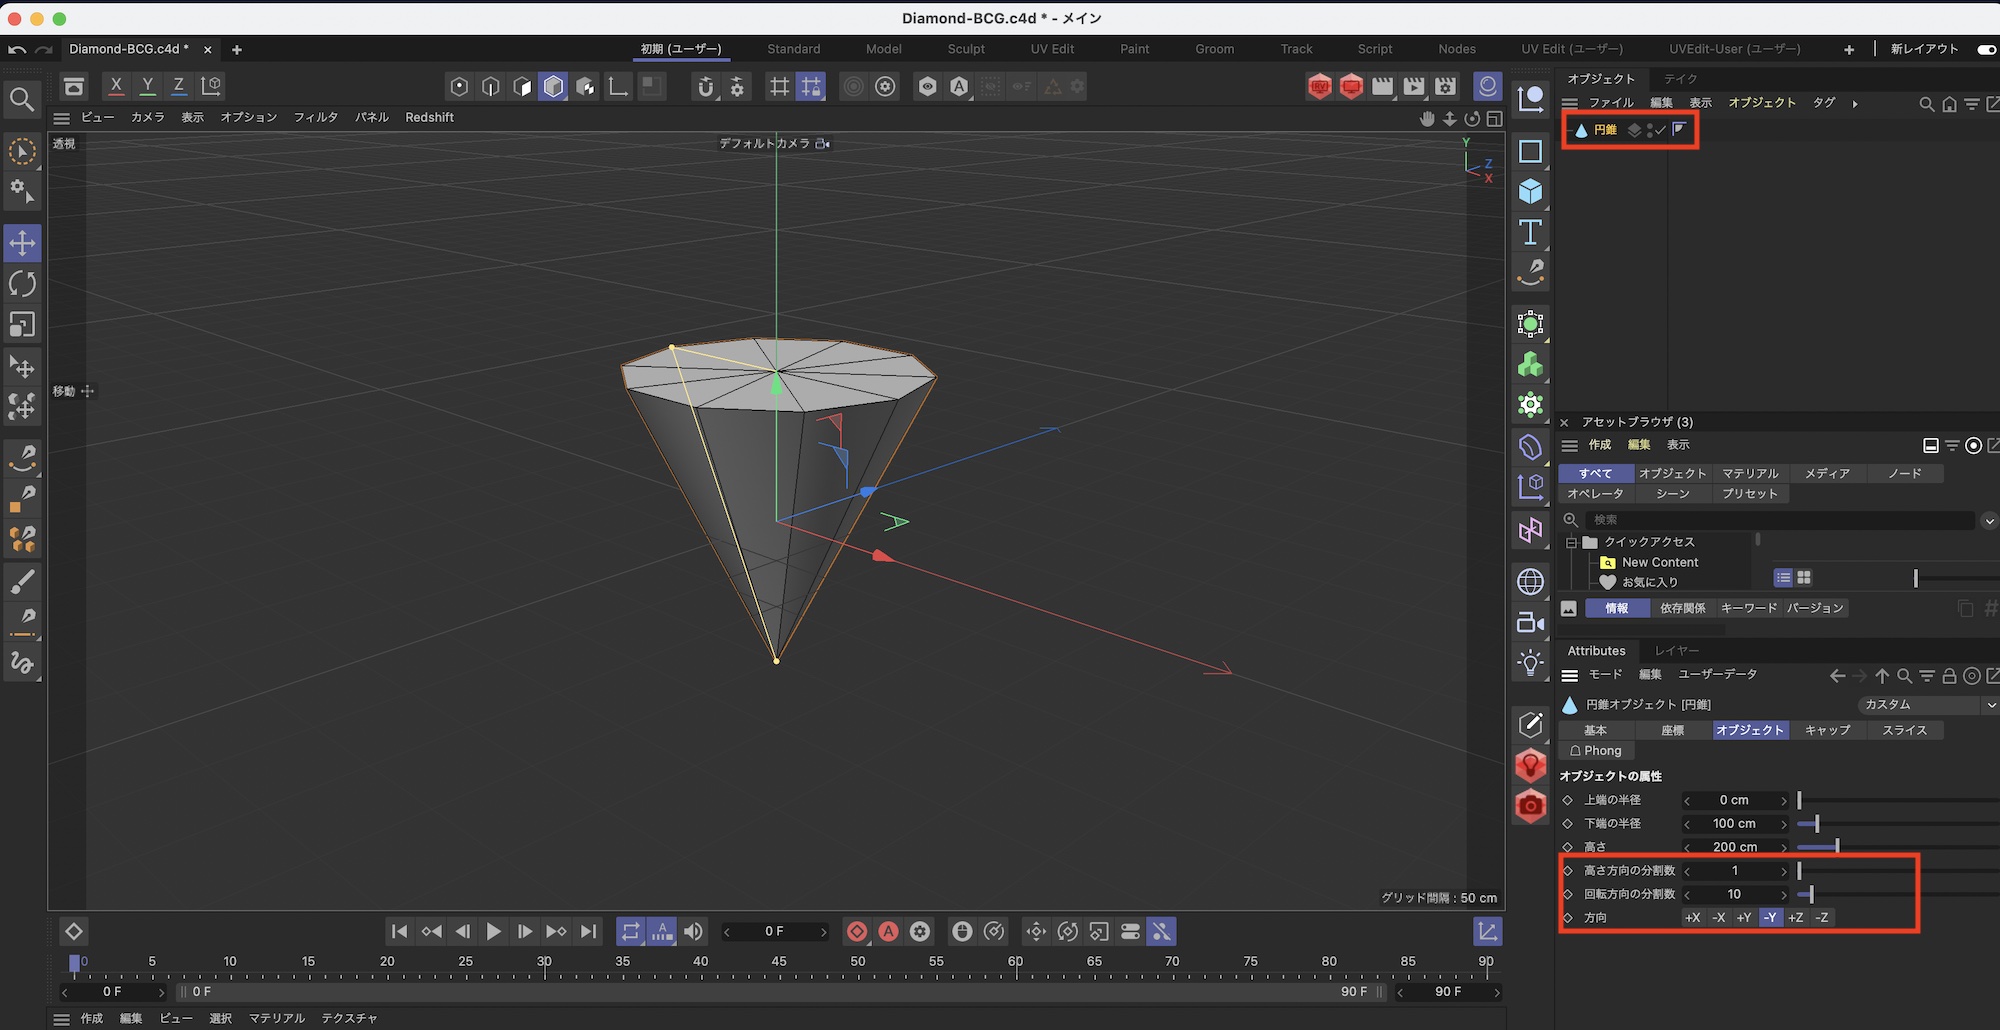Set cone direction to -Y
Image resolution: width=2000 pixels, height=1030 pixels.
[1770, 918]
